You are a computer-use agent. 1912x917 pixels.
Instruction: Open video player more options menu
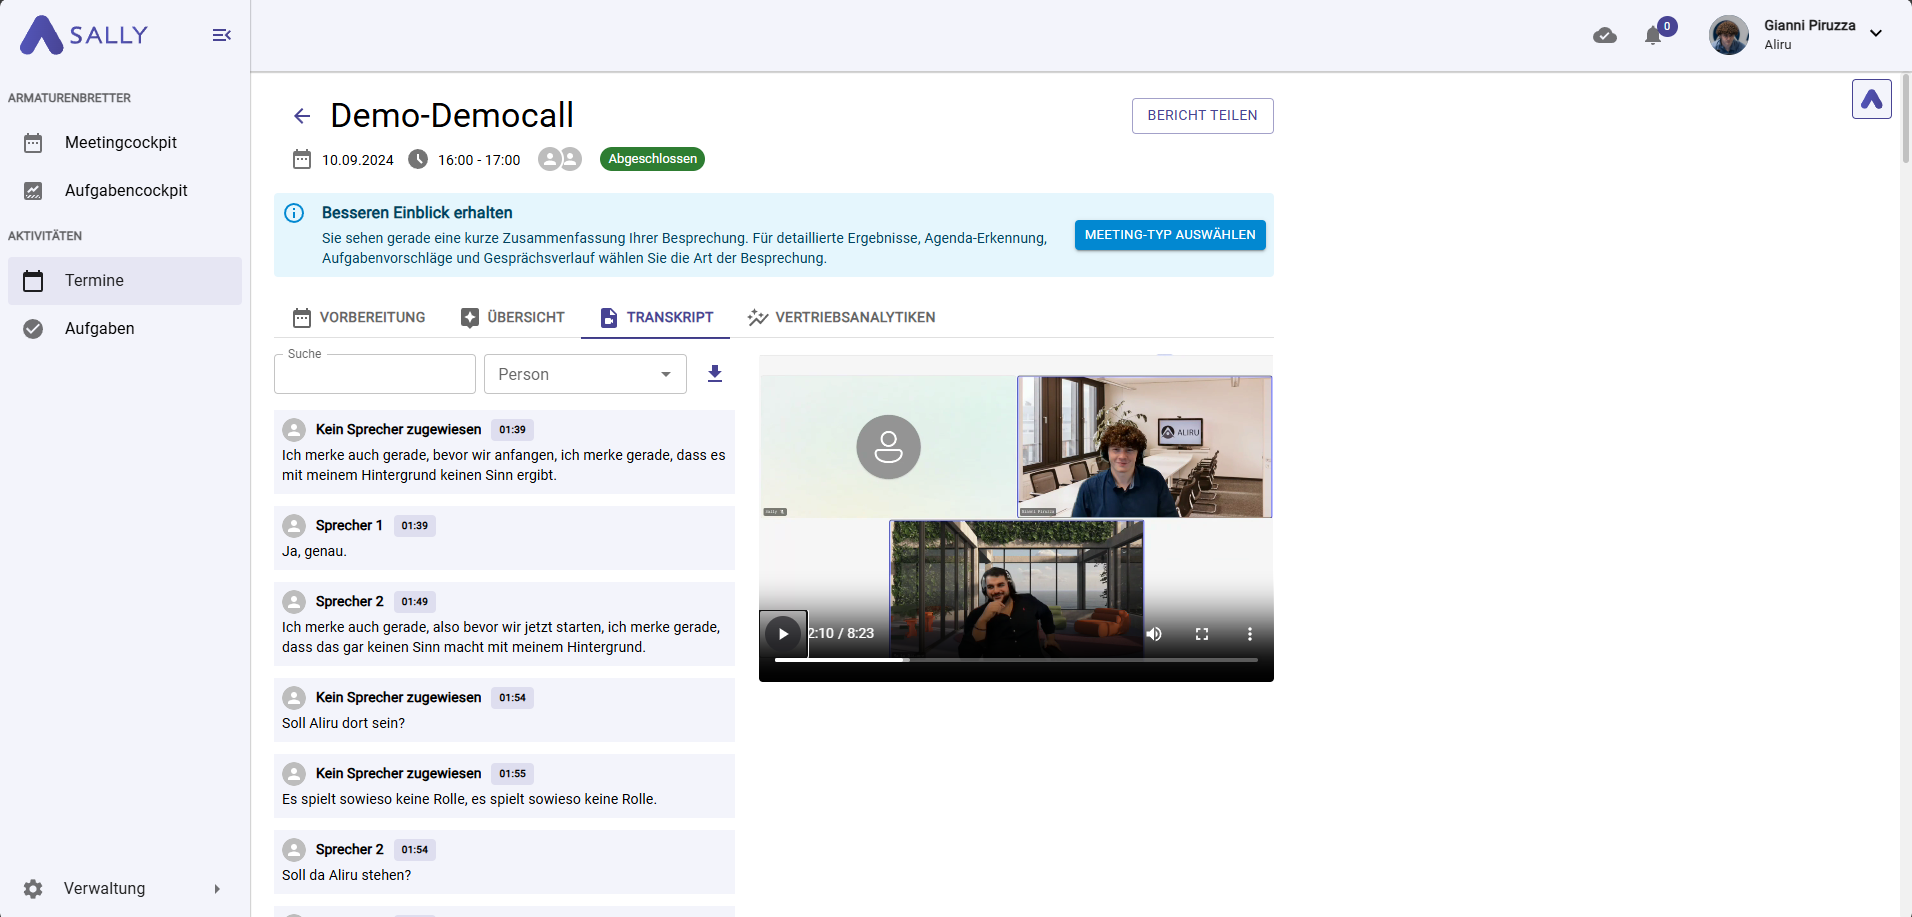pyautogui.click(x=1249, y=634)
